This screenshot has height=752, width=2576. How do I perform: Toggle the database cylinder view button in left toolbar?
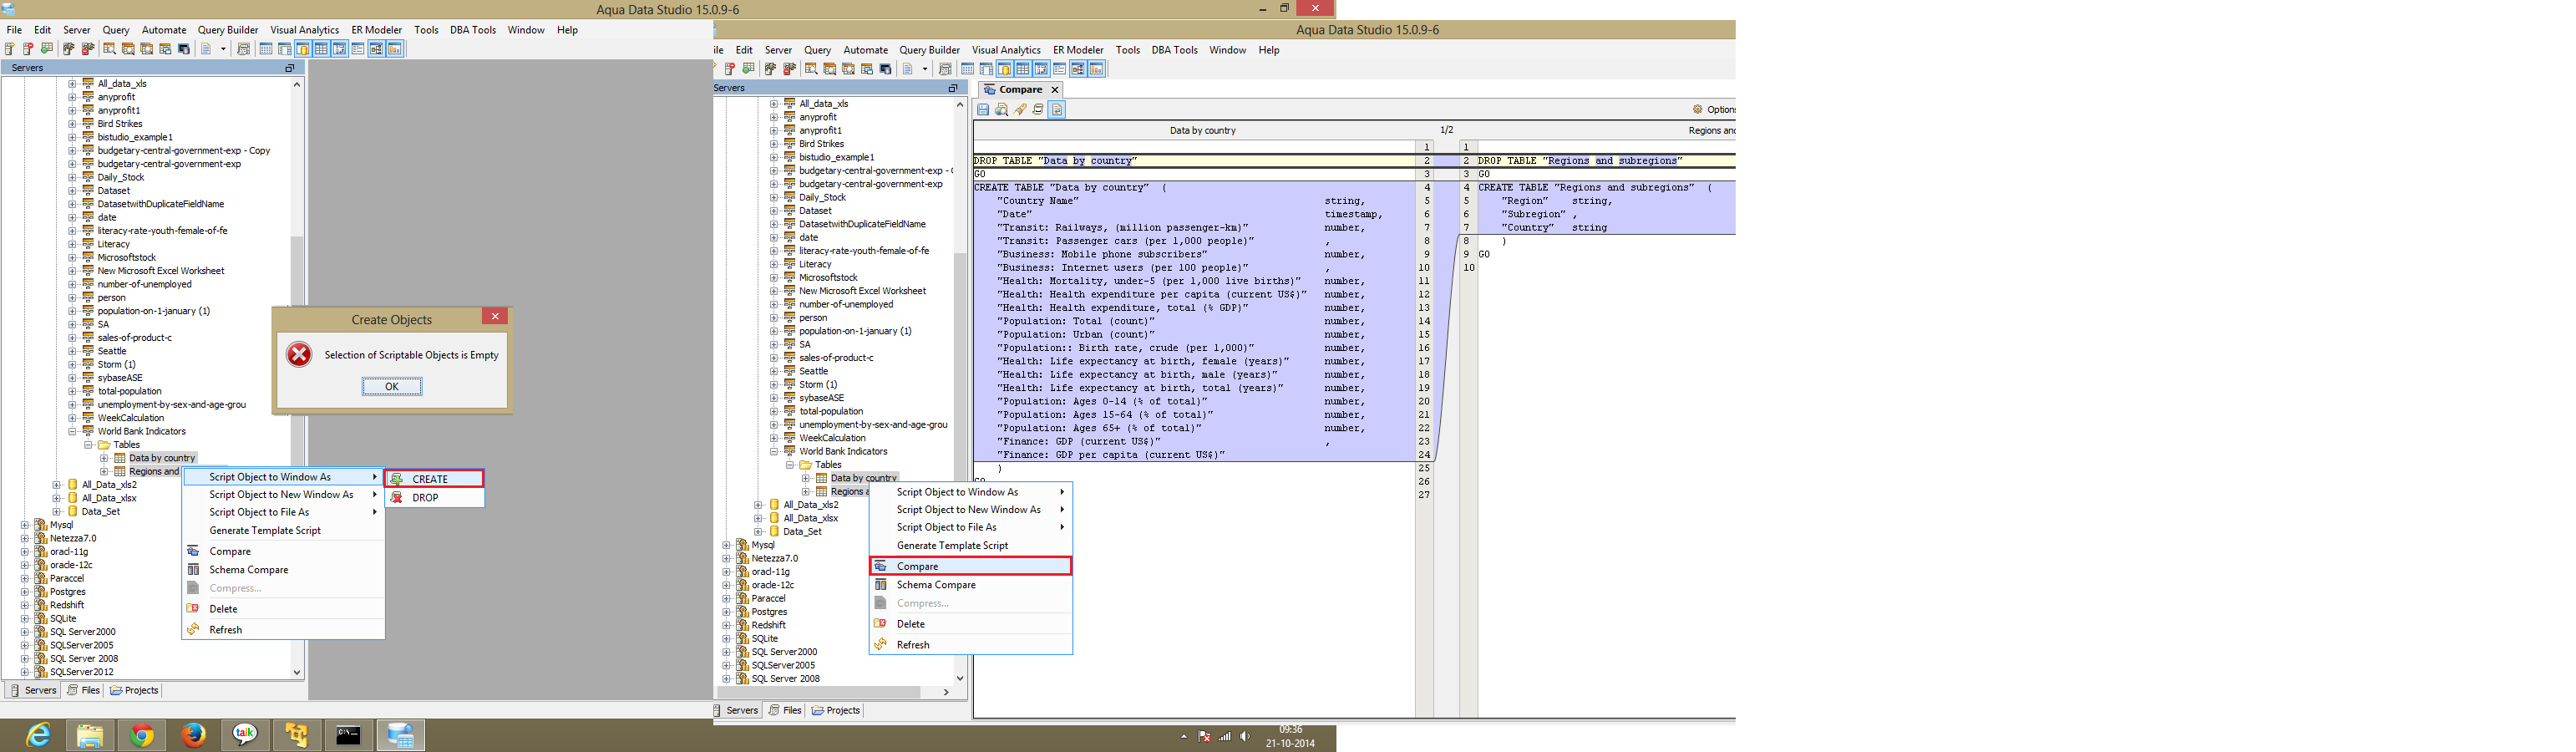pyautogui.click(x=303, y=49)
